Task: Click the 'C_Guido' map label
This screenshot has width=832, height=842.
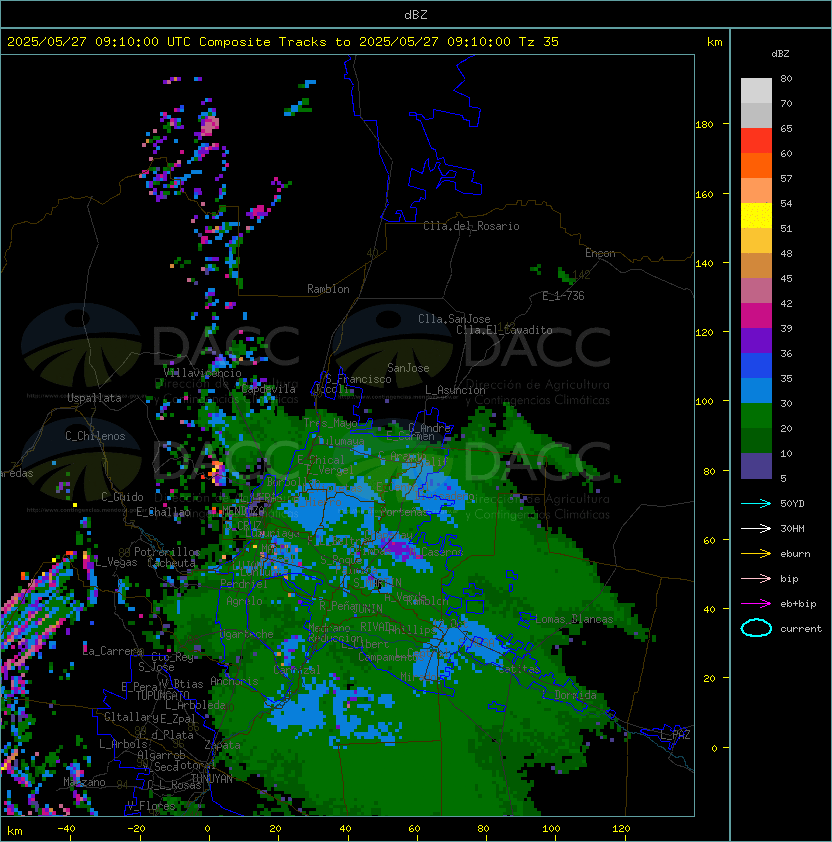Action: tap(122, 497)
